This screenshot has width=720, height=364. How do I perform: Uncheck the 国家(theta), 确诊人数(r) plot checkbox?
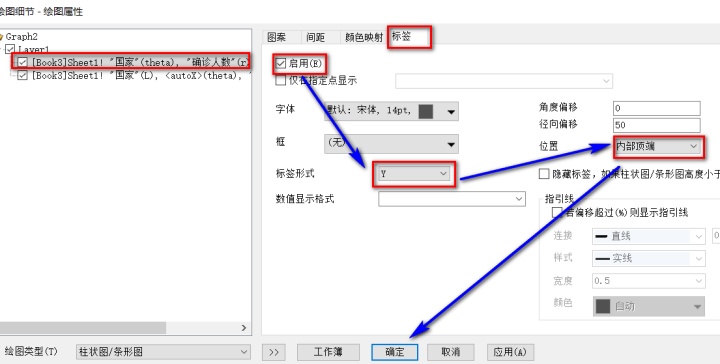coord(22,62)
